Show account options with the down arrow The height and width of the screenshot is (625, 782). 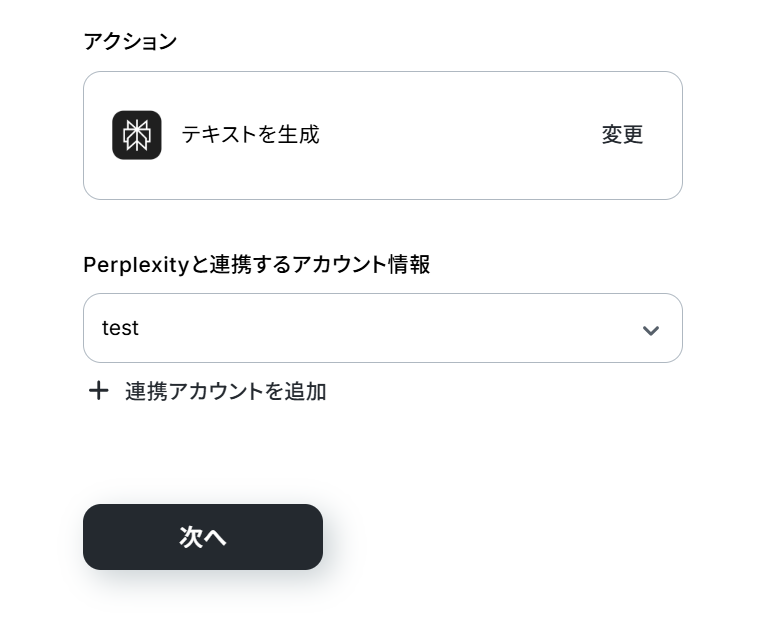point(651,330)
